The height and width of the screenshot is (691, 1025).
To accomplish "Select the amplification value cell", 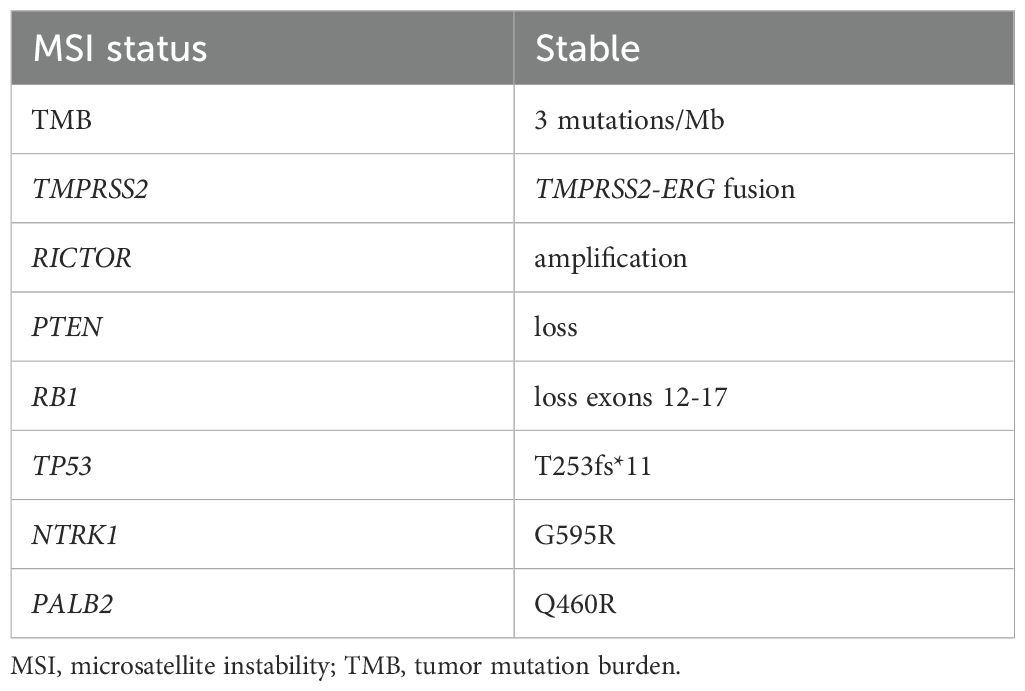I will 611,258.
